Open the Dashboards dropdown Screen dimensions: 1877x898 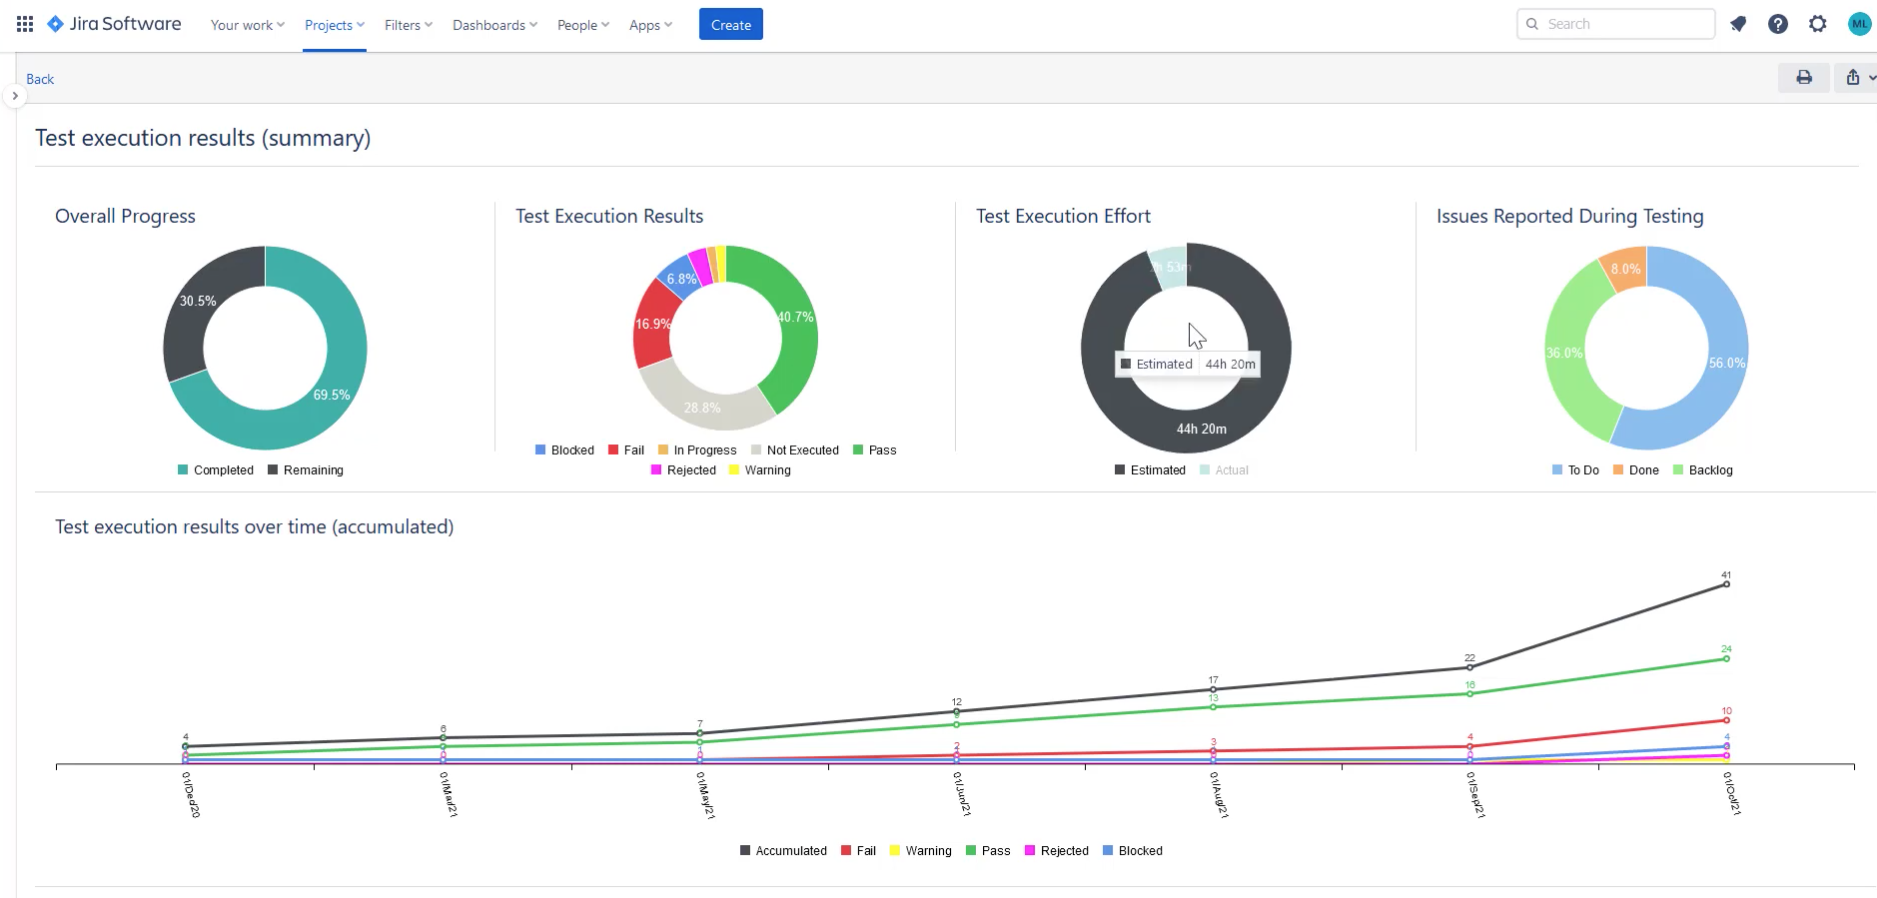click(x=495, y=25)
